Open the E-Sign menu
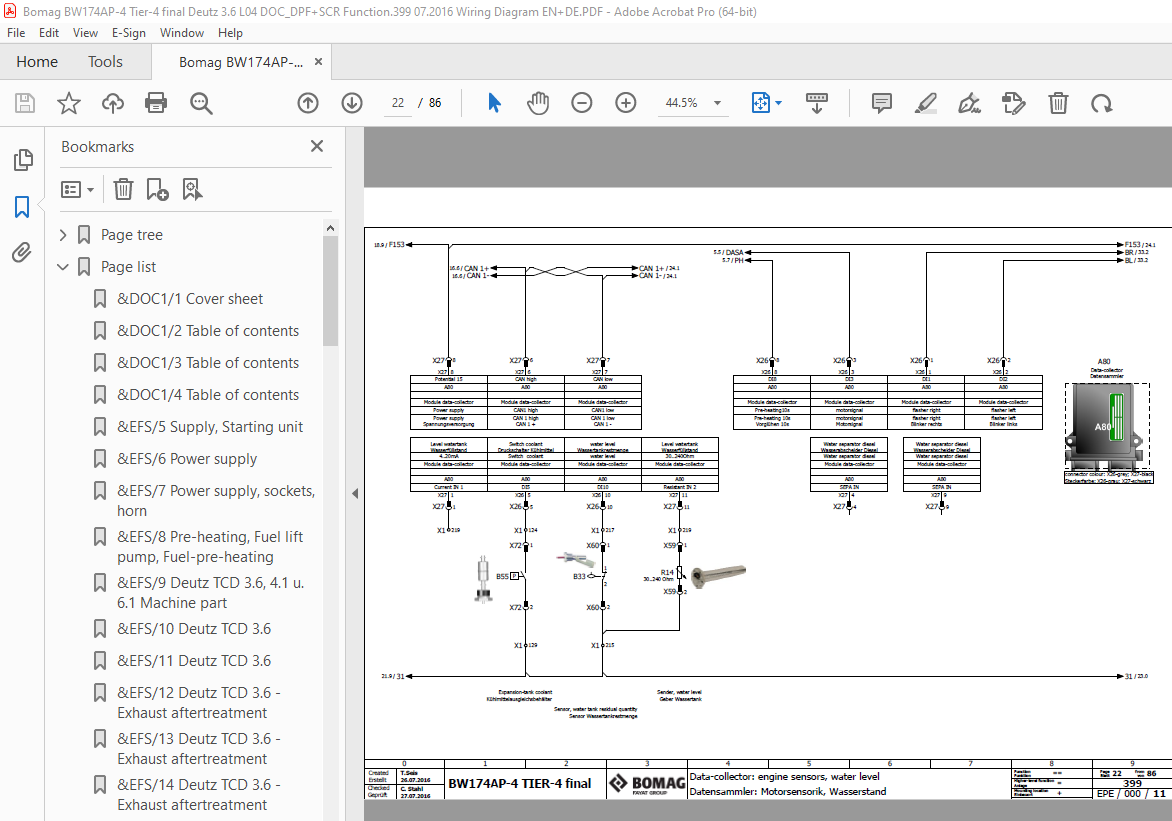 coord(129,33)
